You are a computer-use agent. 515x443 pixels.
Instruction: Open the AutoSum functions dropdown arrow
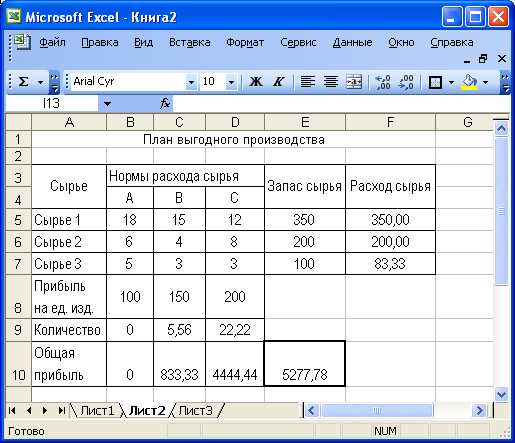(x=41, y=82)
